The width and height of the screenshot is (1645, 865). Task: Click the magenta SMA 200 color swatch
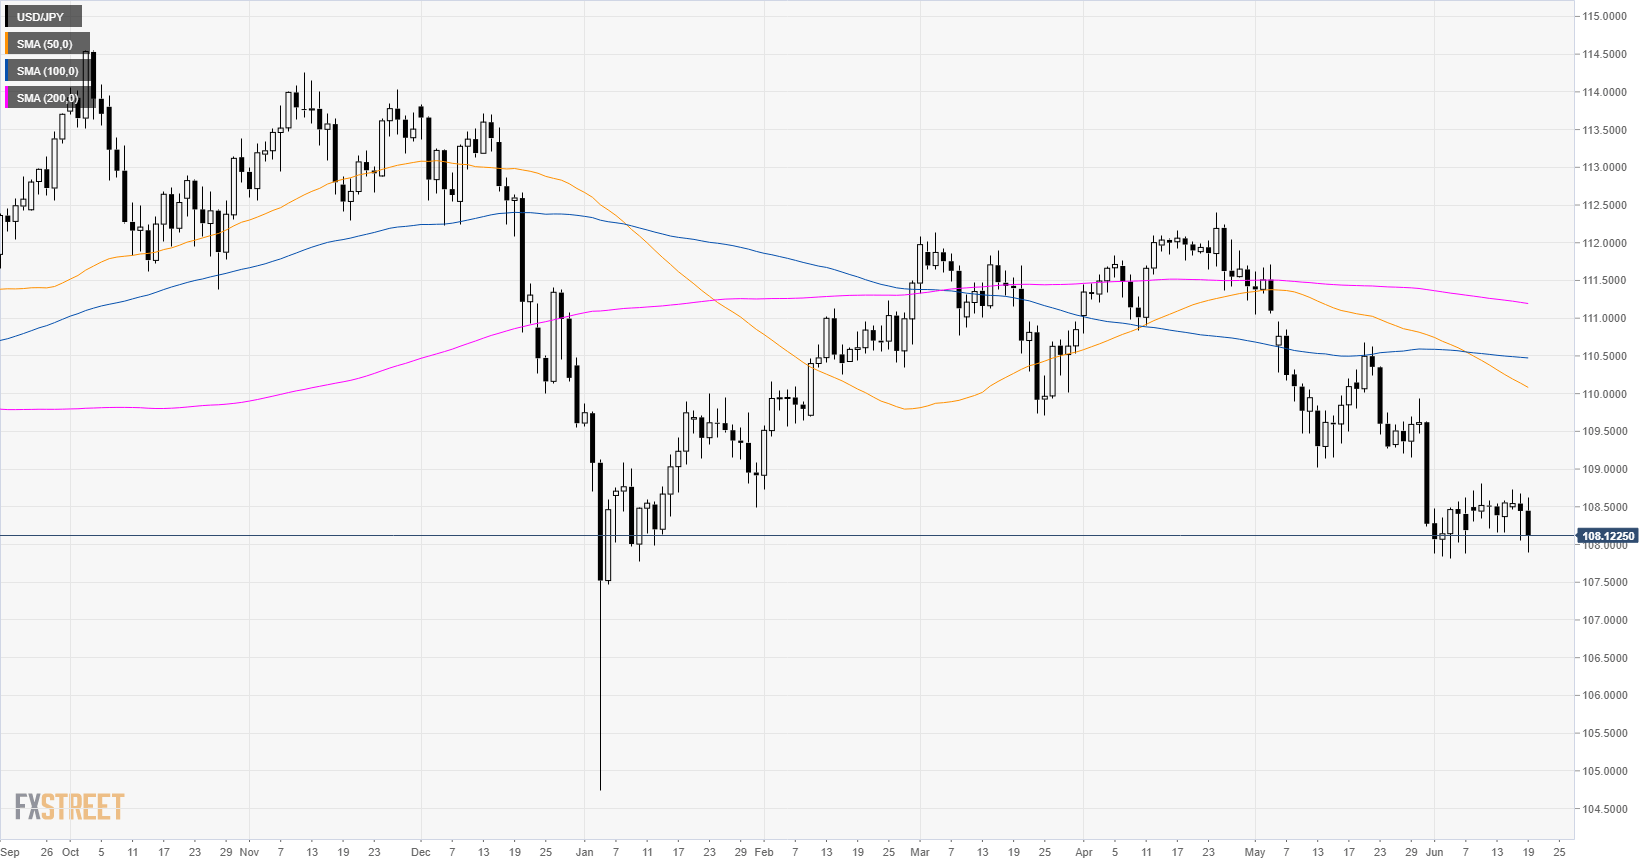[7, 98]
